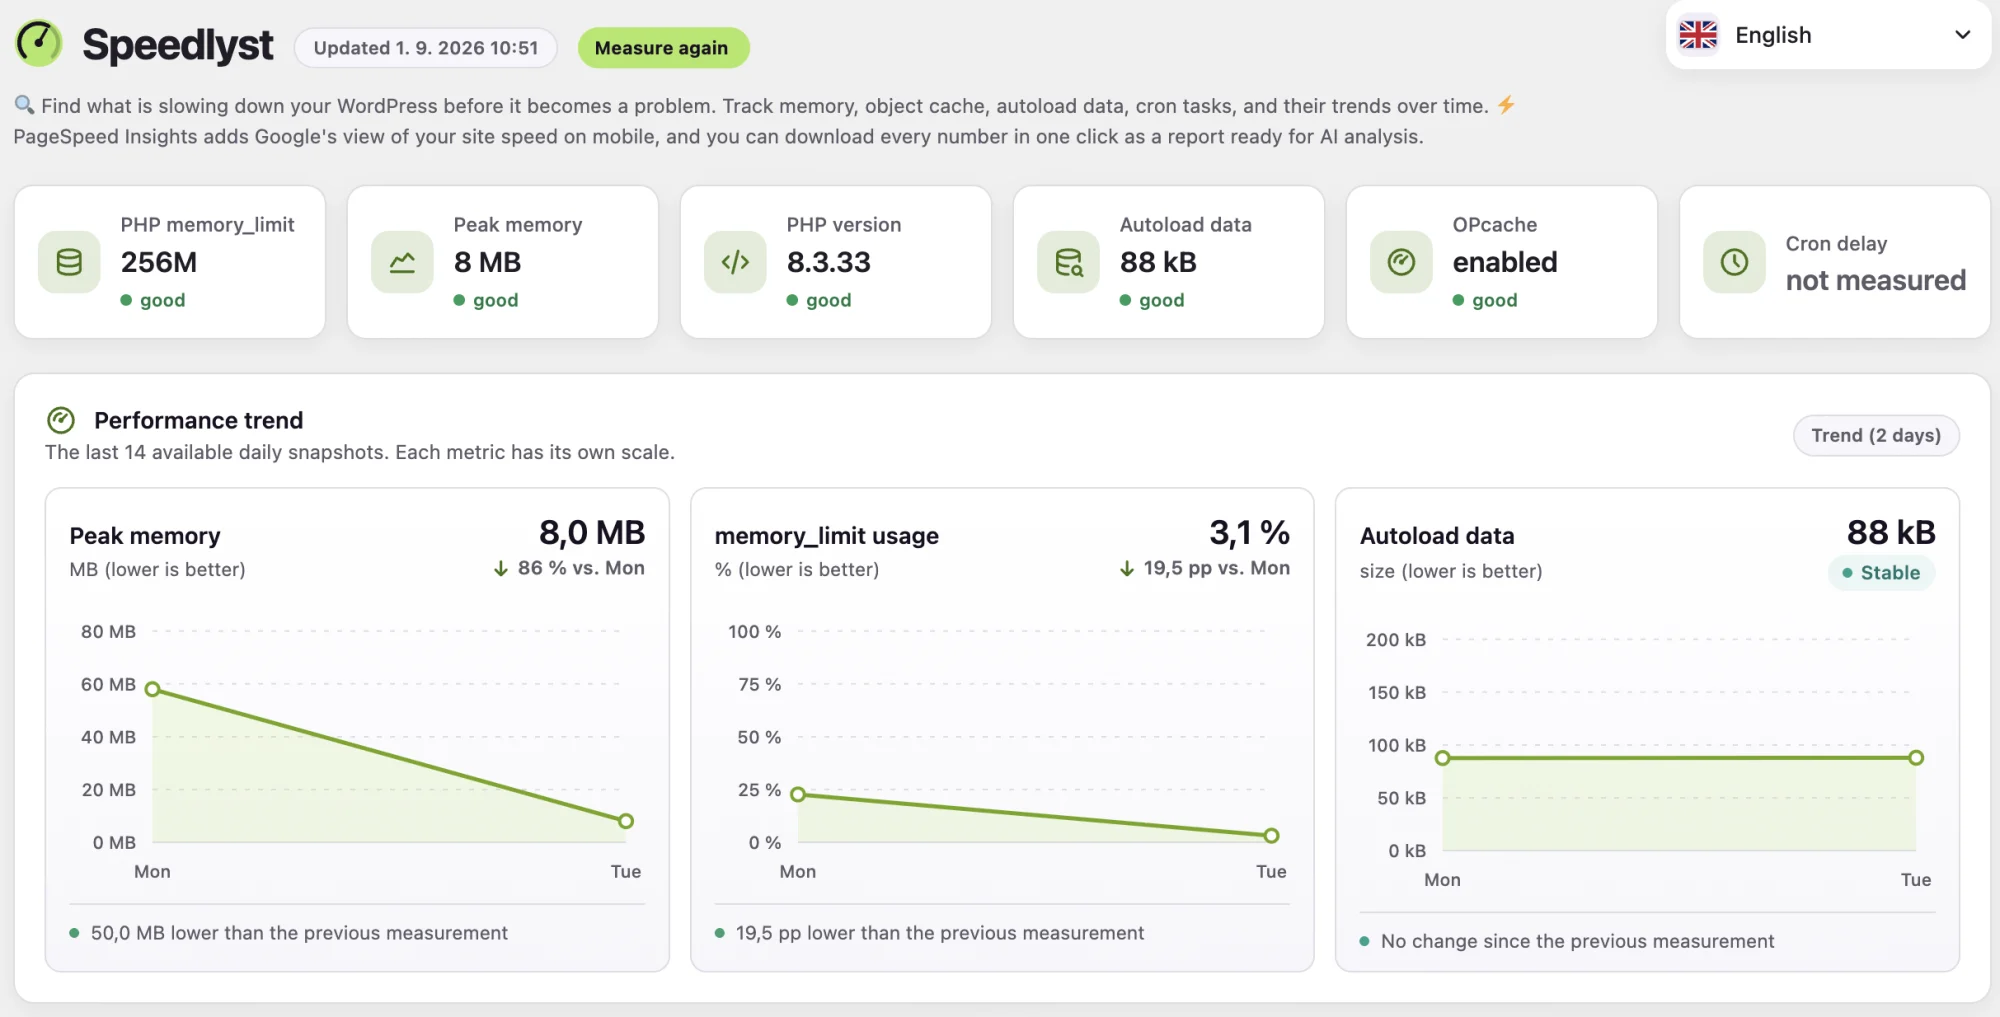Click Mon data point on Peak memory chart
The width and height of the screenshot is (2000, 1017).
[x=153, y=689]
